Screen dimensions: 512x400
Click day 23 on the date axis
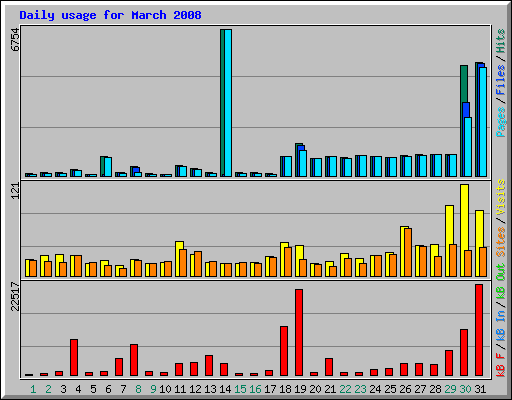[x=360, y=389]
